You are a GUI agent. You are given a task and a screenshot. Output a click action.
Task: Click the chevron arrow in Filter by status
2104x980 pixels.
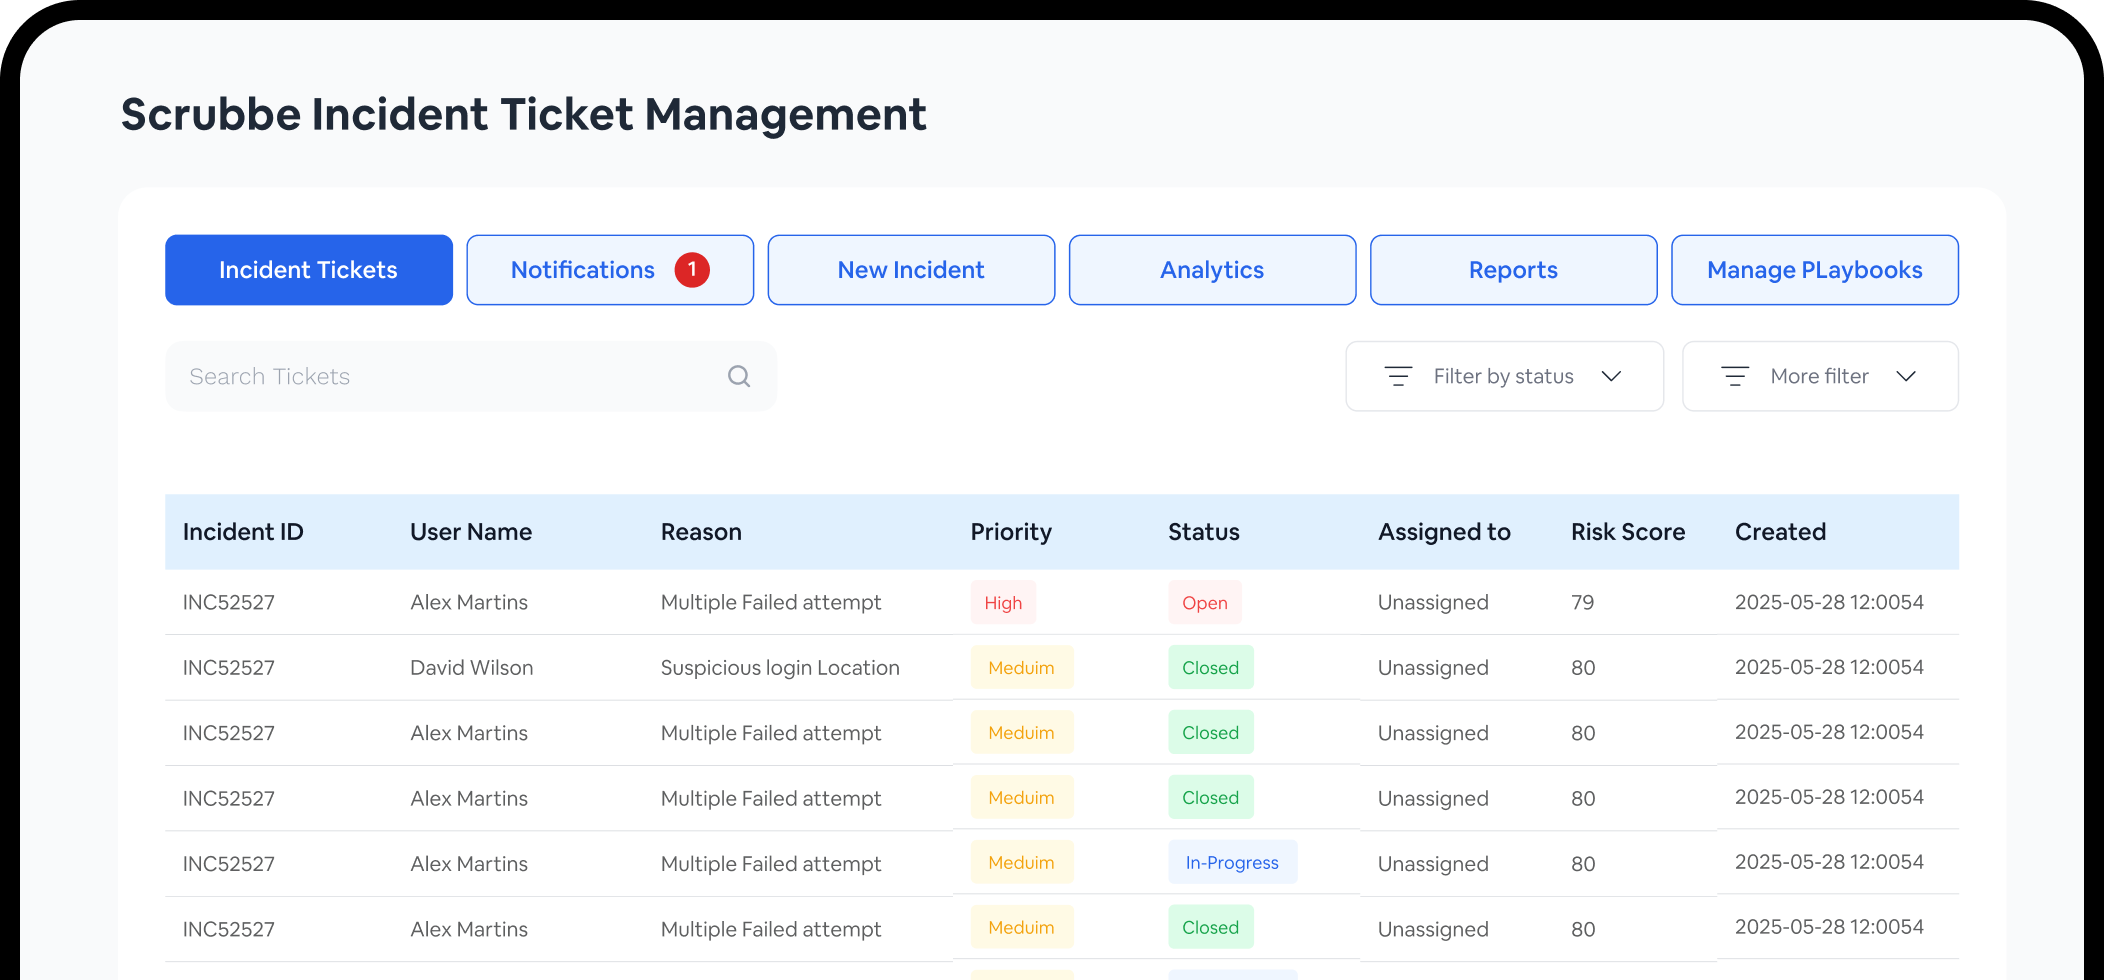(x=1611, y=377)
